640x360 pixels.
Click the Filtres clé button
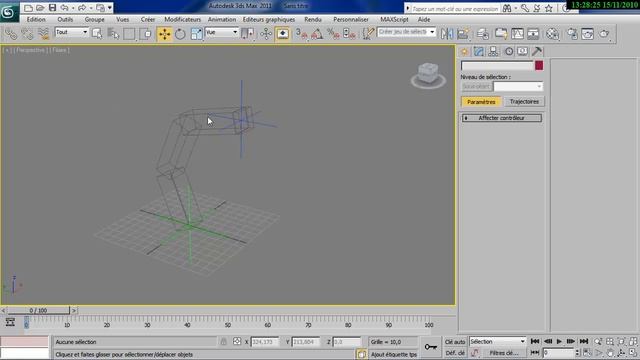tap(504, 353)
